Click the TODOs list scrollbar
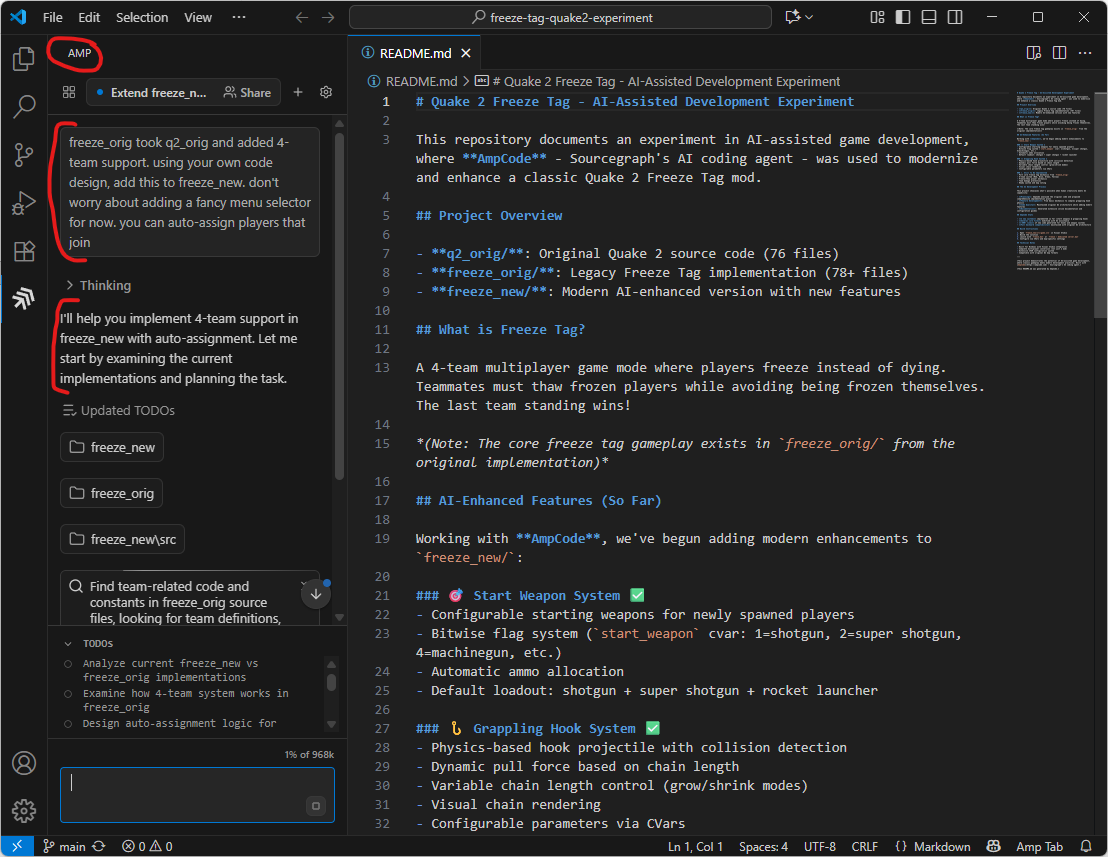 click(x=331, y=682)
